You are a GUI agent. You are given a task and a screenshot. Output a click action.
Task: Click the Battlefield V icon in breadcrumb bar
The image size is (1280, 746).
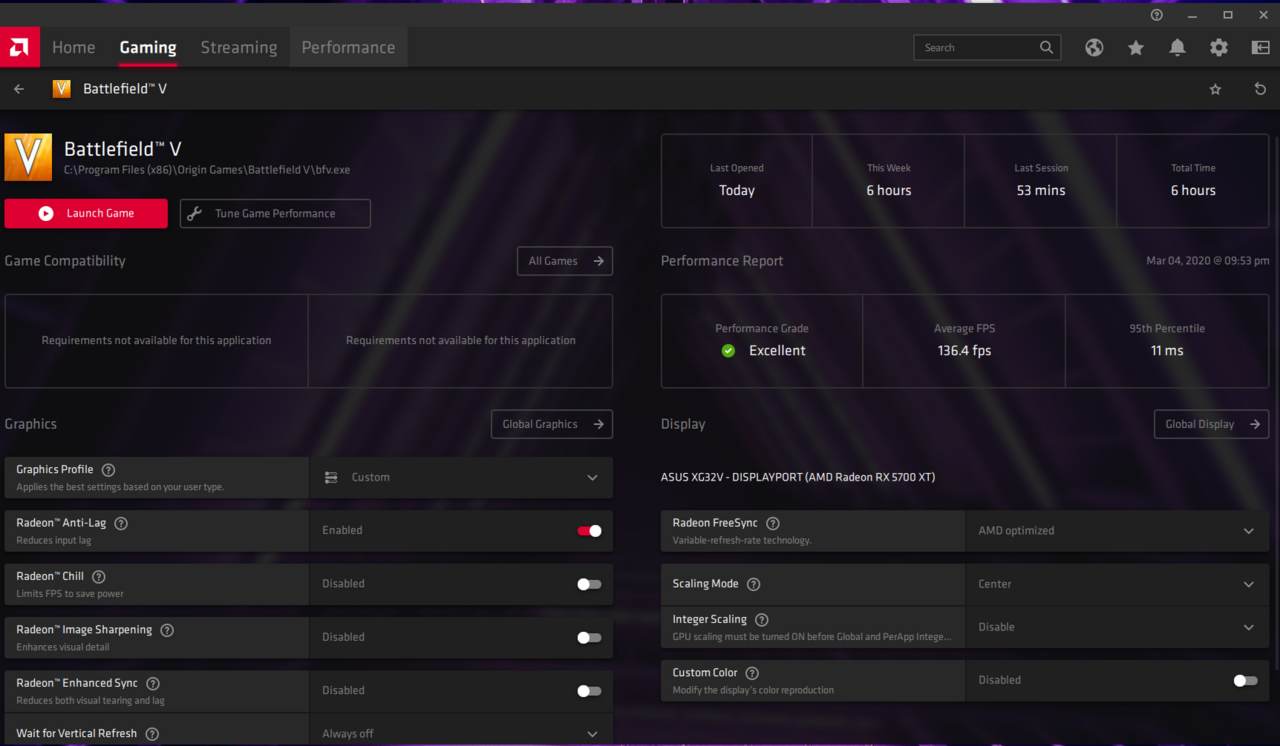62,89
